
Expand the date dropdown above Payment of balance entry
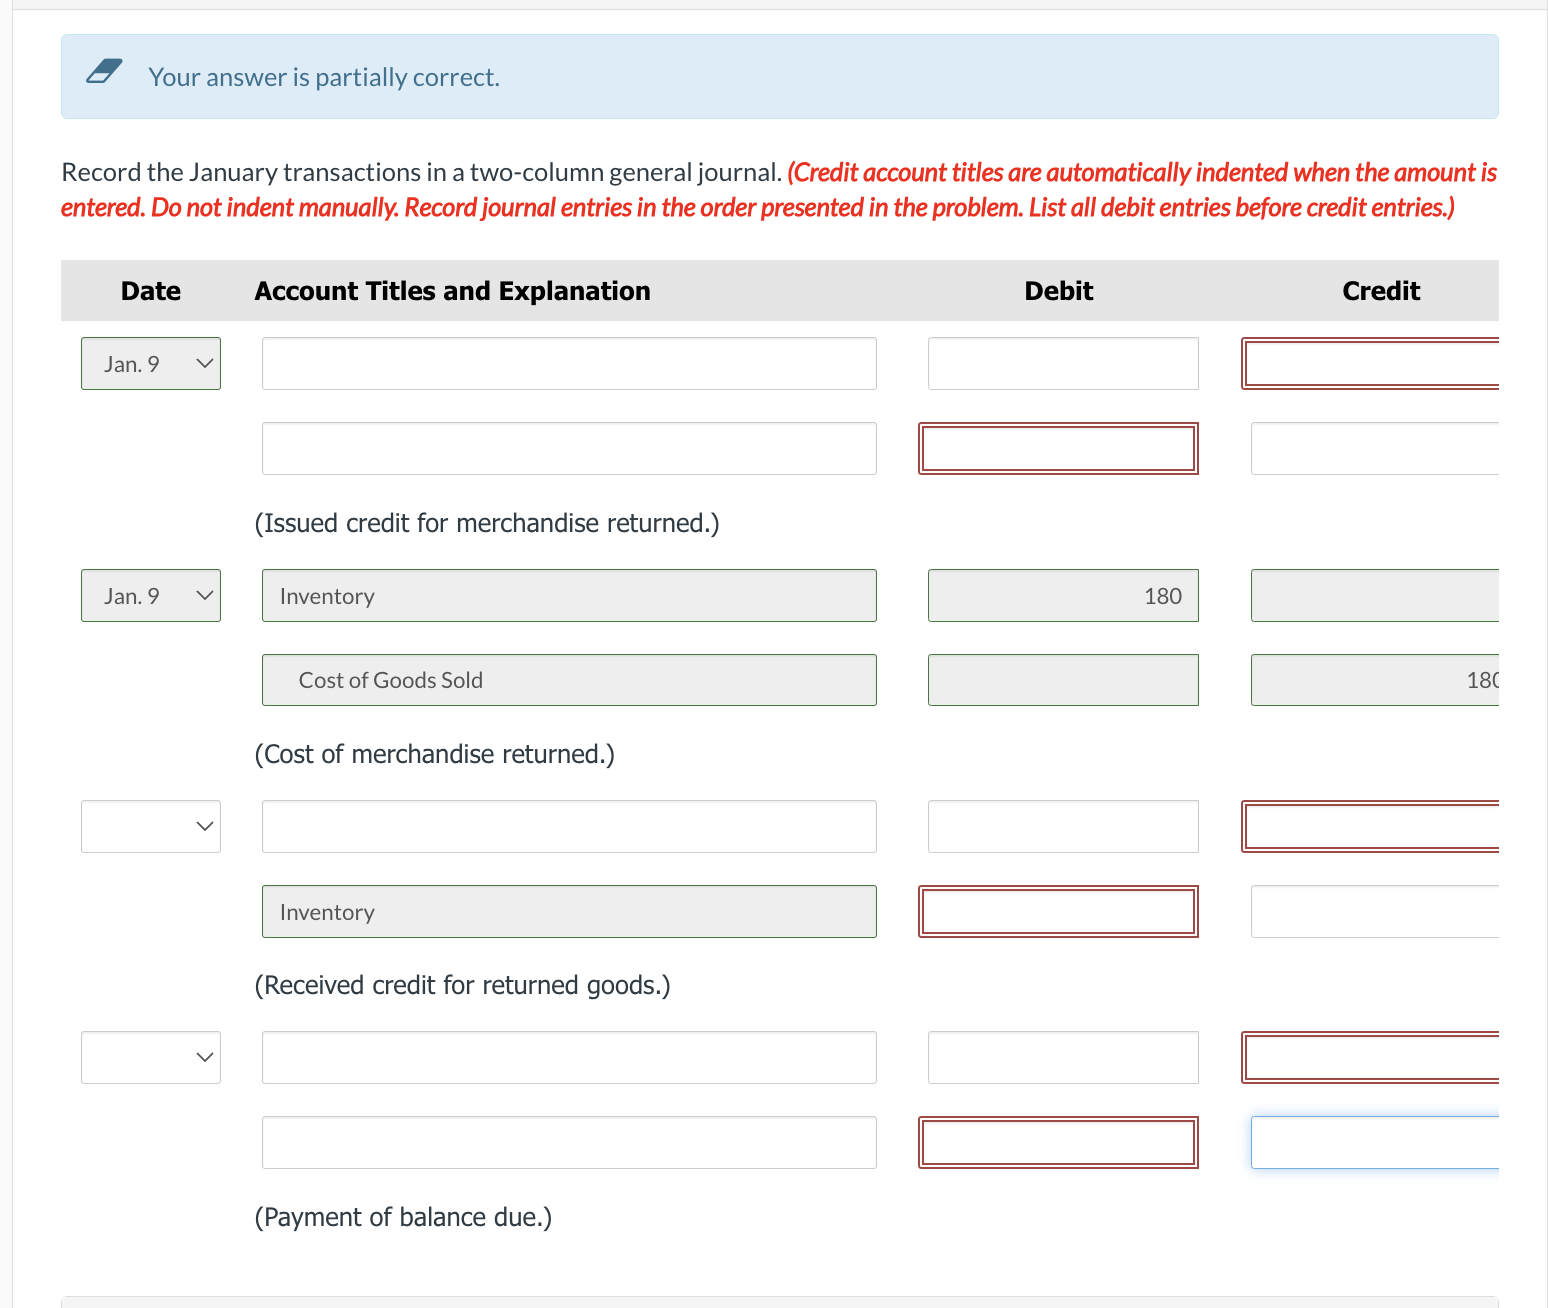pos(150,1057)
